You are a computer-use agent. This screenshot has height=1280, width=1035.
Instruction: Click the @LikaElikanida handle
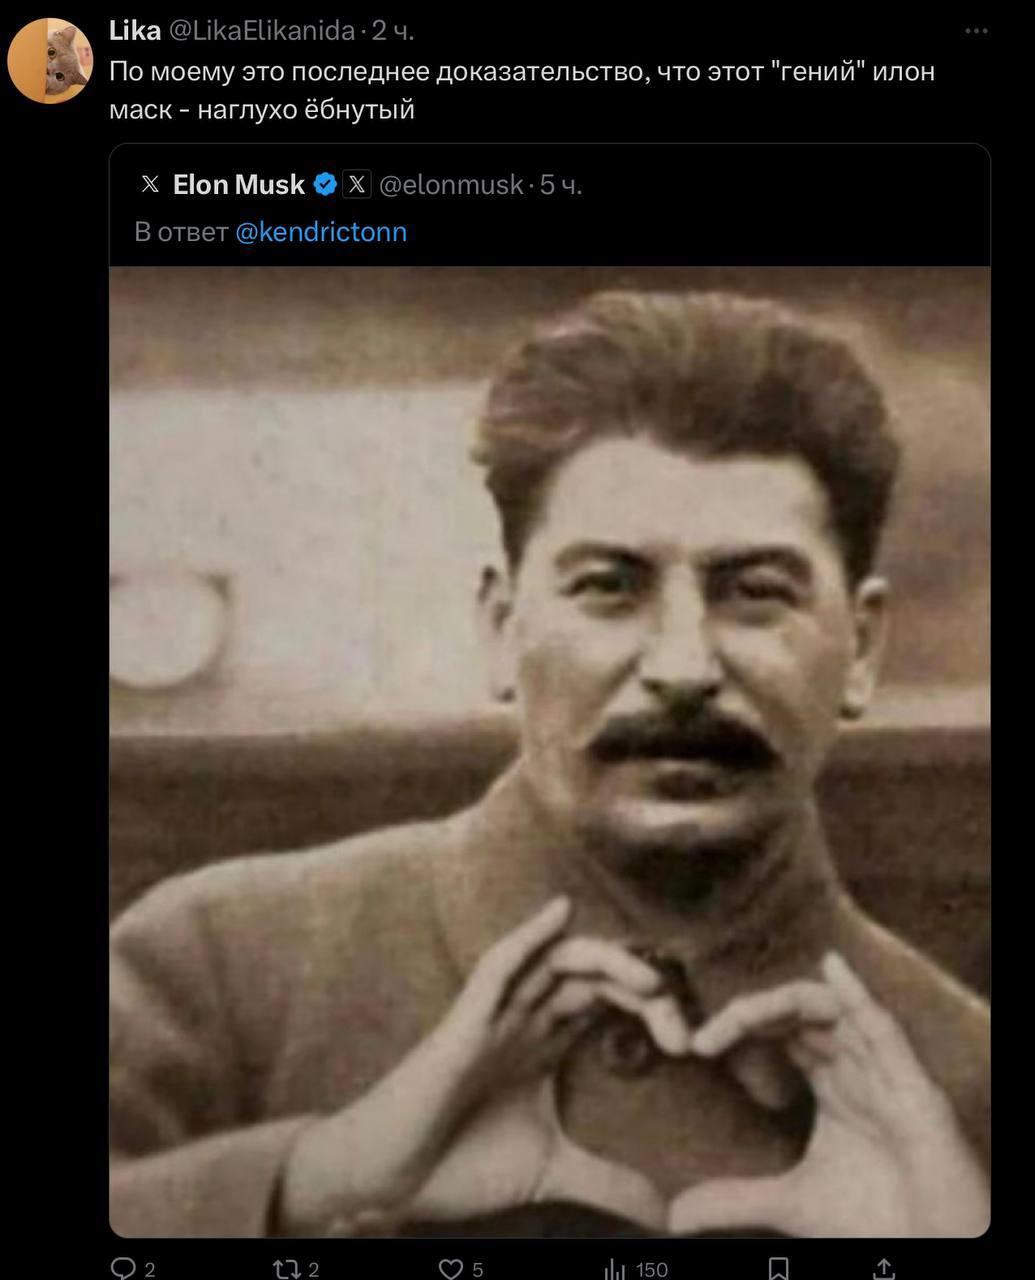click(x=261, y=31)
